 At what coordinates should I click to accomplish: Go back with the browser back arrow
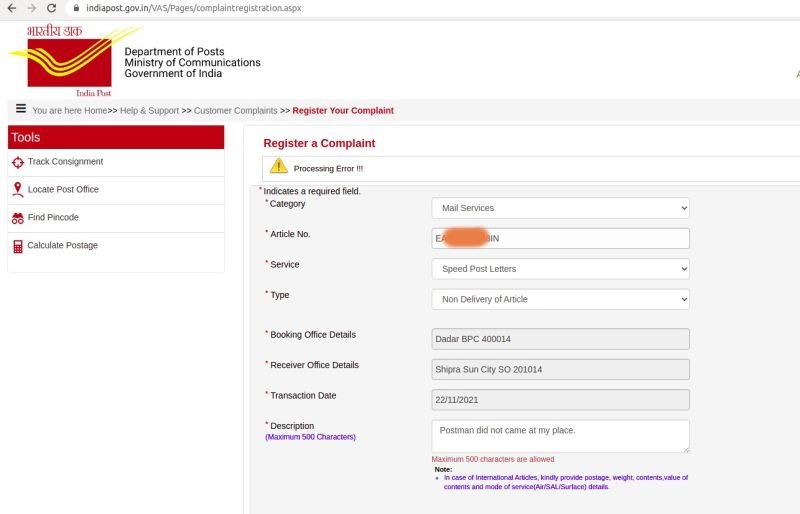click(12, 8)
